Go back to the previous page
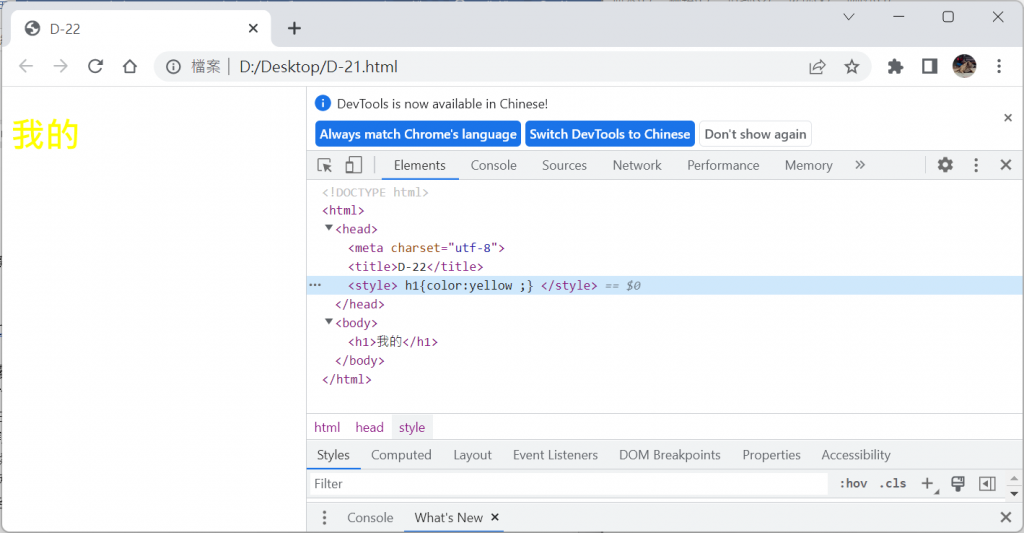The width and height of the screenshot is (1024, 533). pos(26,66)
